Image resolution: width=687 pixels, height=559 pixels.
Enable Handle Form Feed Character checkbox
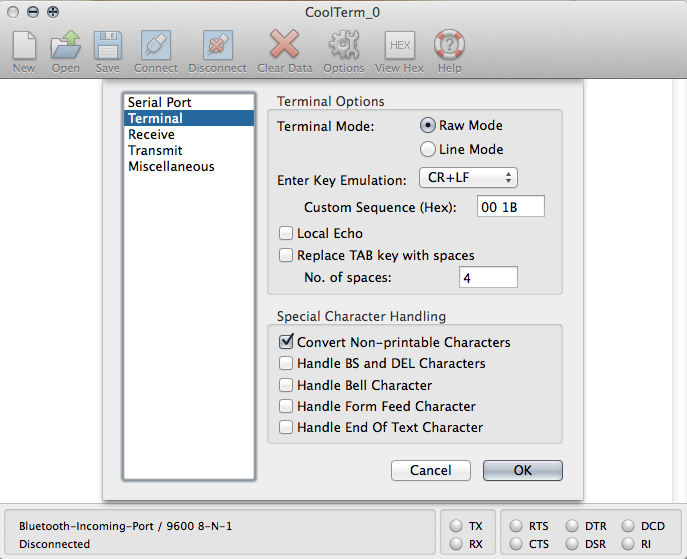click(x=286, y=406)
